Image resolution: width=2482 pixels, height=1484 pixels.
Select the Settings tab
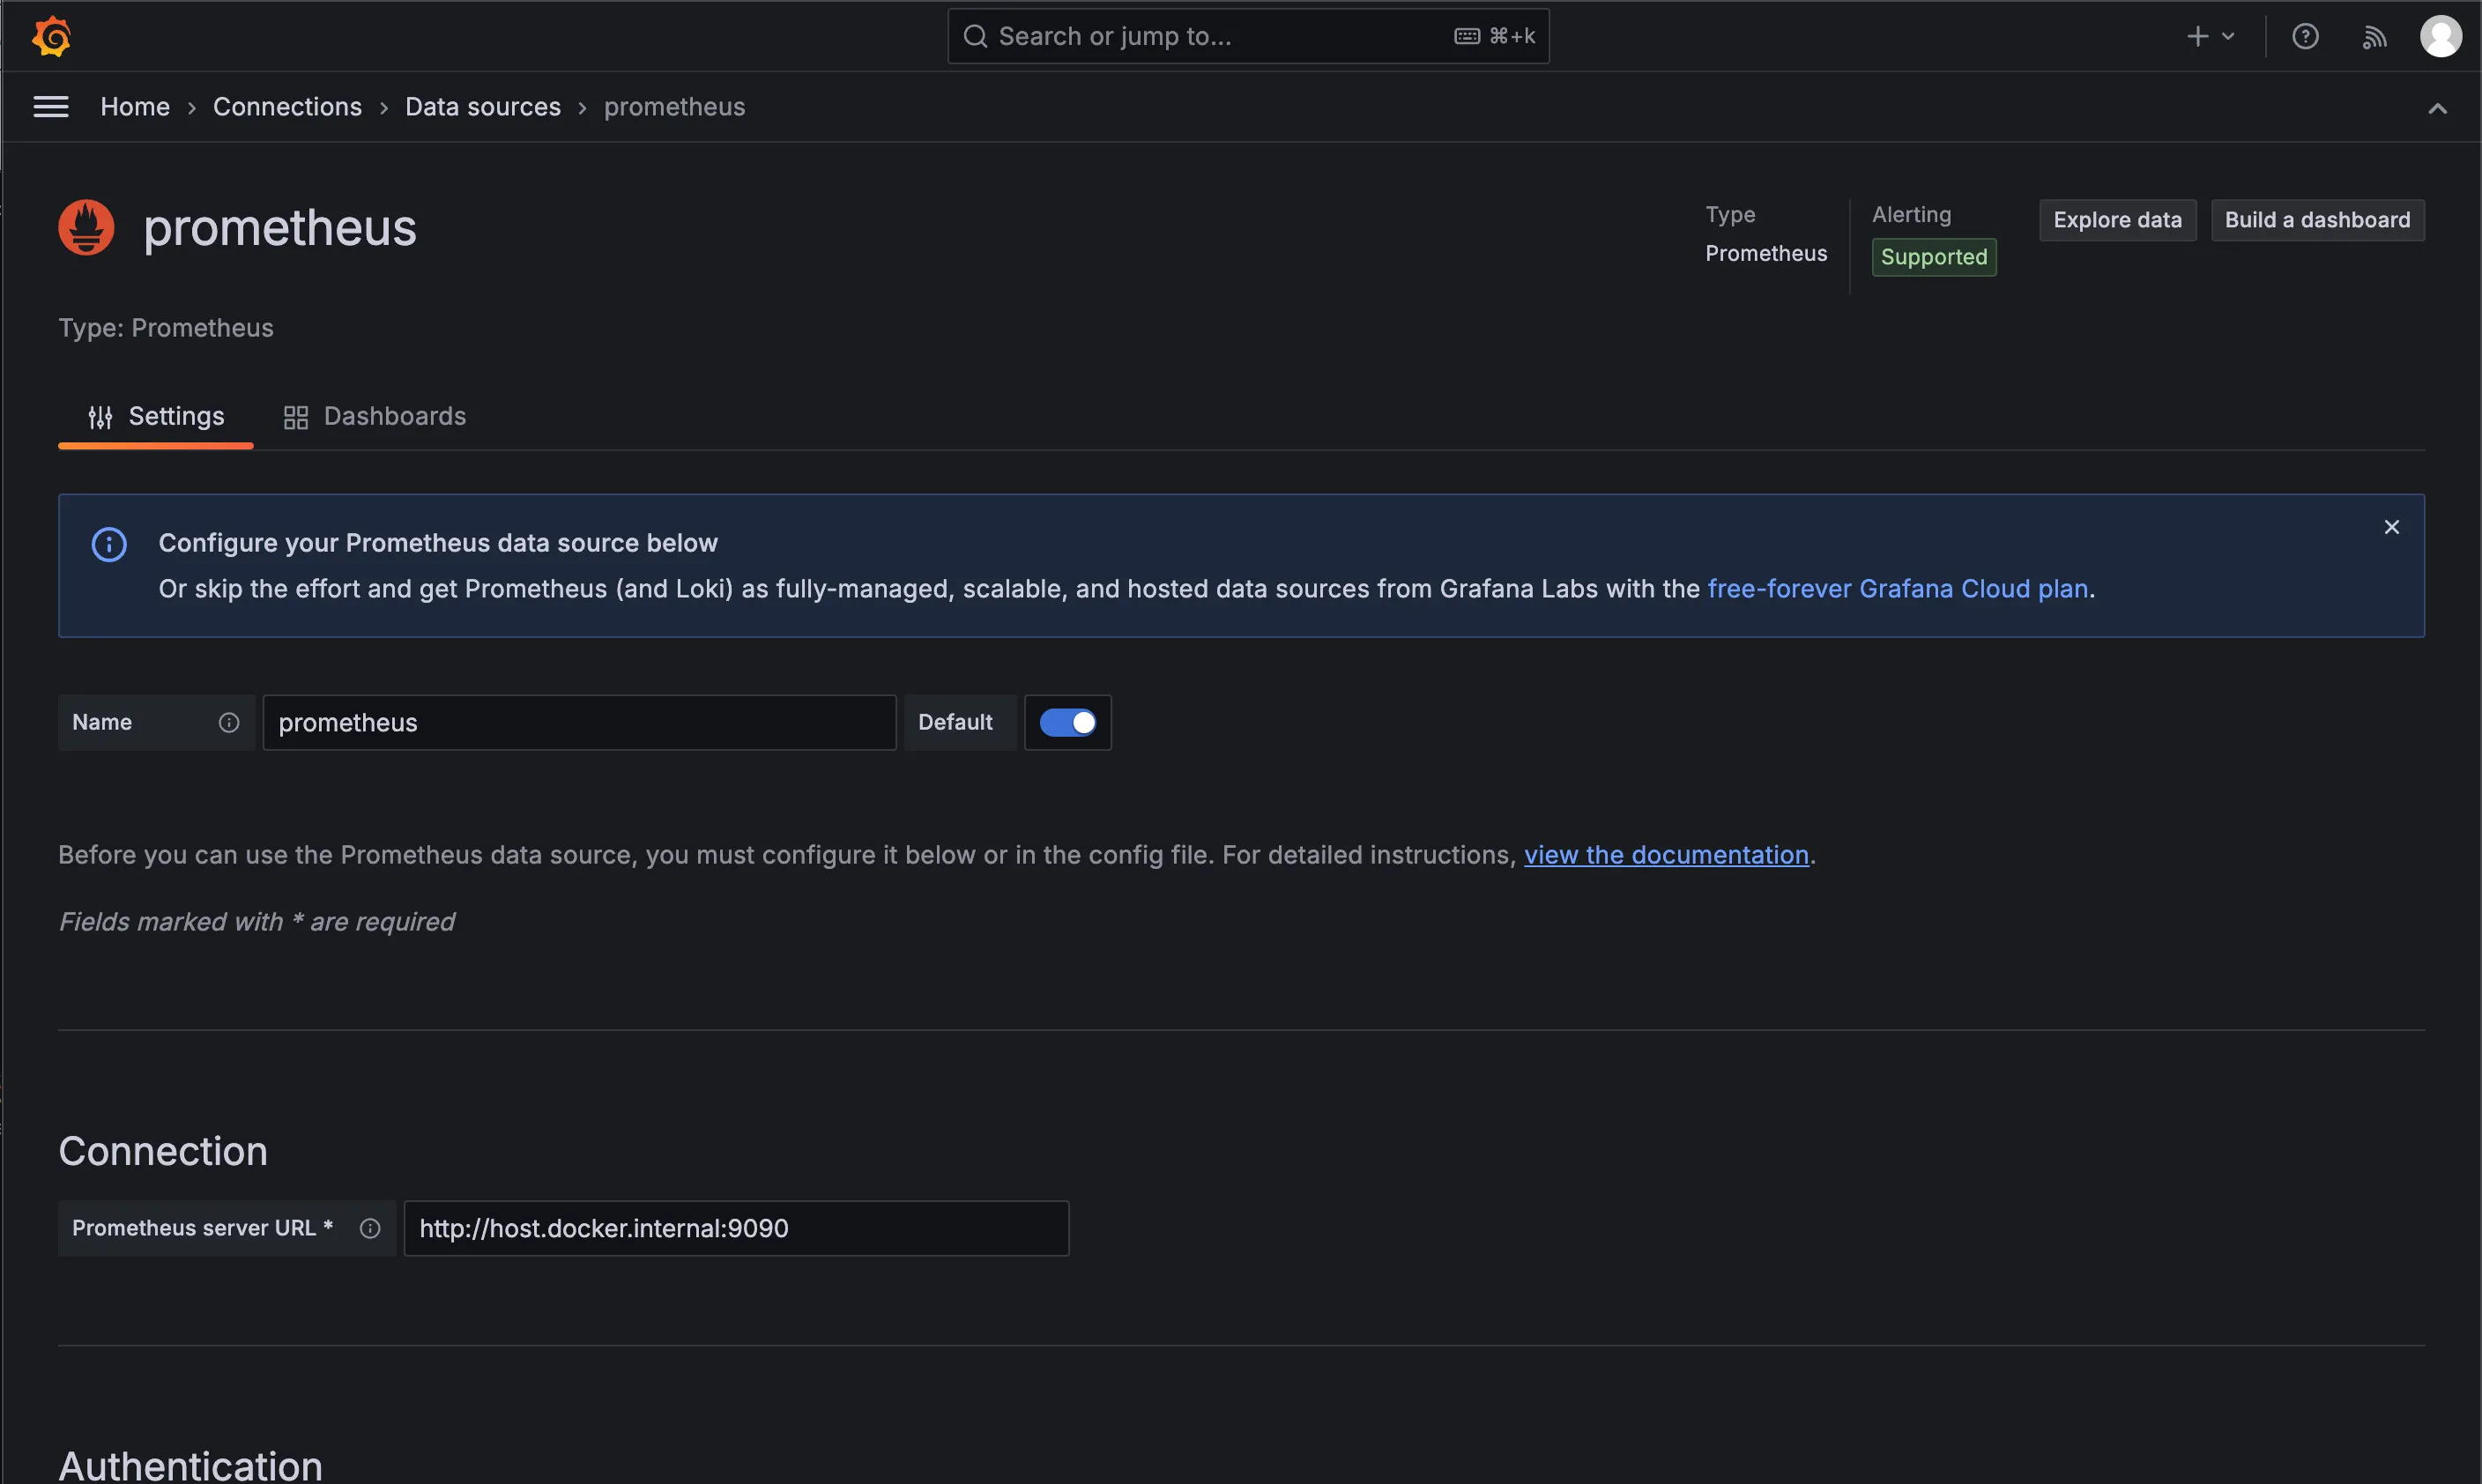coord(156,416)
